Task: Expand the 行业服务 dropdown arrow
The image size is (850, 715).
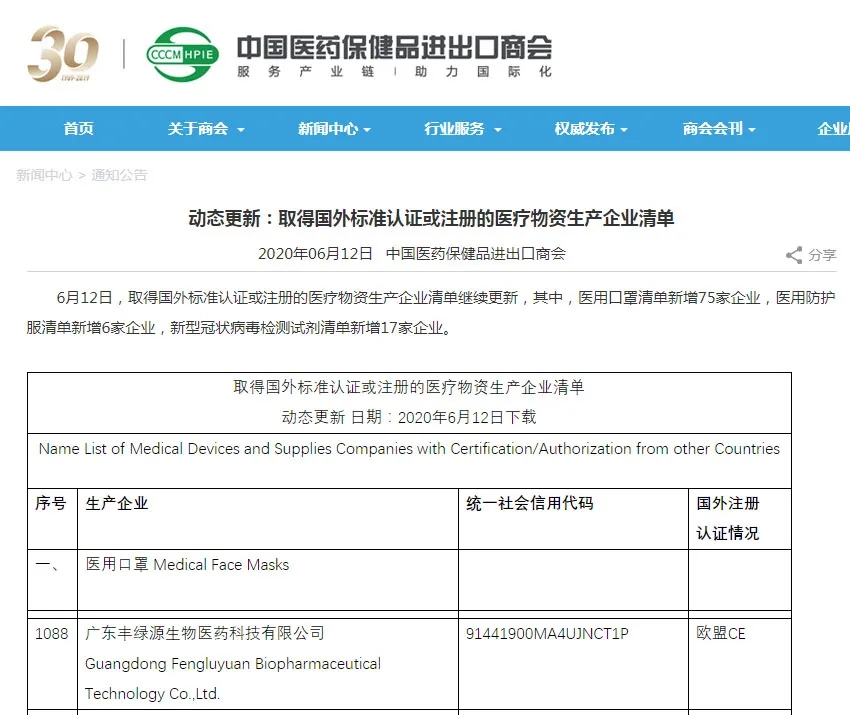Action: [x=498, y=130]
